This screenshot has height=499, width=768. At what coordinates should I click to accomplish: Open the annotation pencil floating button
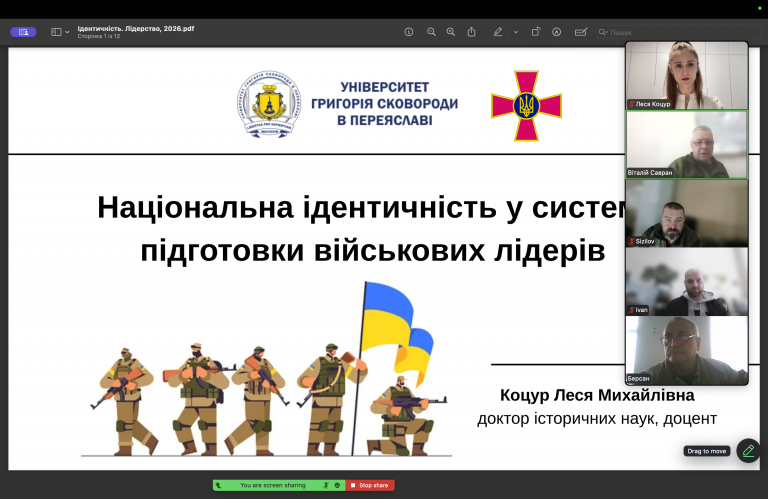tap(748, 451)
